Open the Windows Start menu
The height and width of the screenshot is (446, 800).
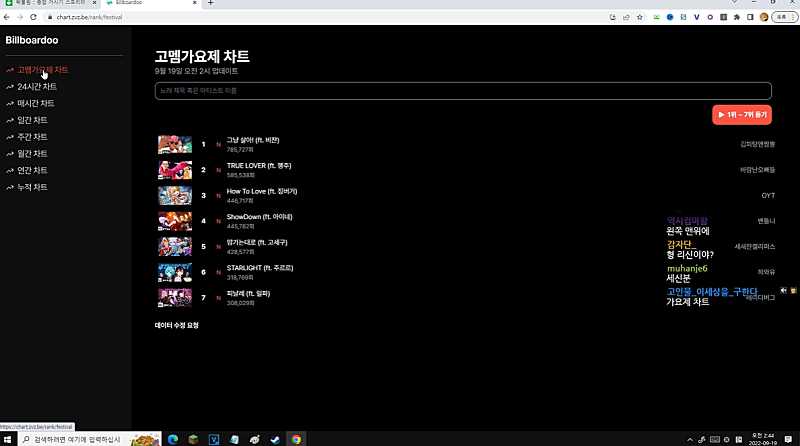click(7, 439)
